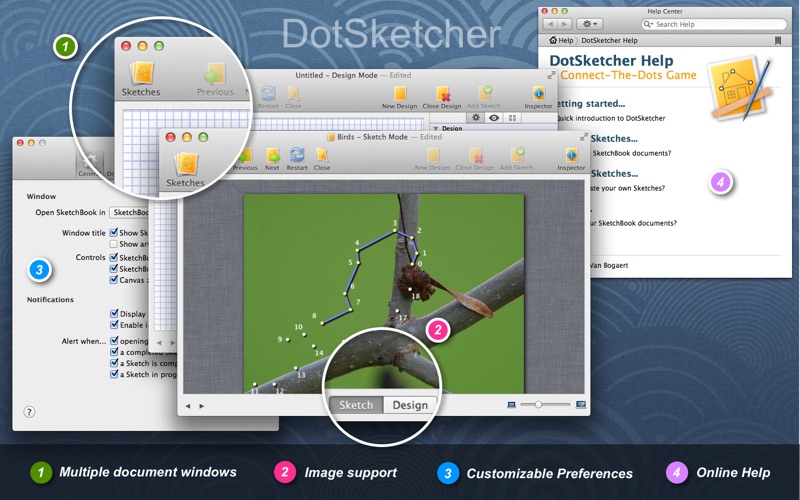Image resolution: width=800 pixels, height=500 pixels.
Task: Uncheck Alert when 'opening' checkbox
Action: point(114,340)
